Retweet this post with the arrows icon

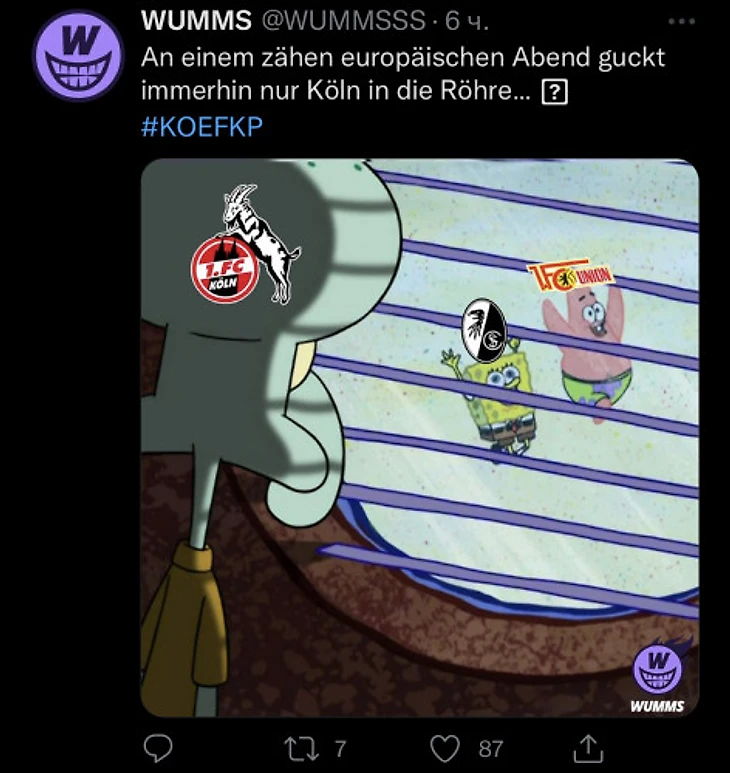coord(301,748)
